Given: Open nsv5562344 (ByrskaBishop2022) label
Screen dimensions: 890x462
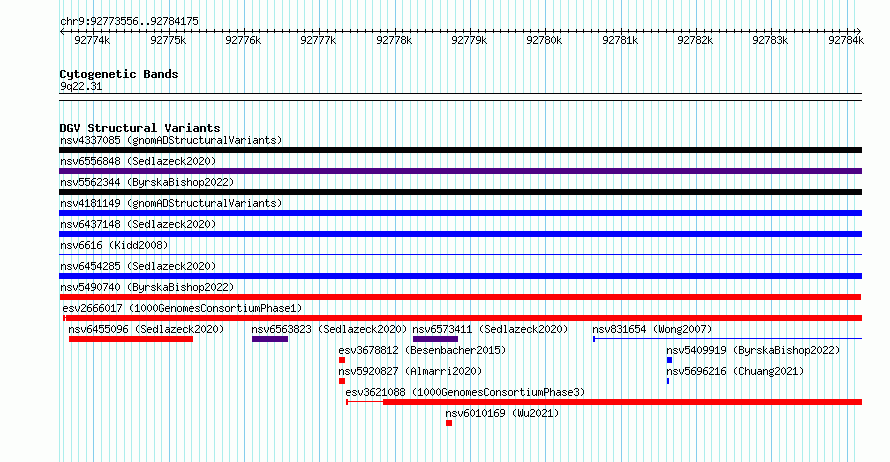Looking at the screenshot, I should coord(147,182).
